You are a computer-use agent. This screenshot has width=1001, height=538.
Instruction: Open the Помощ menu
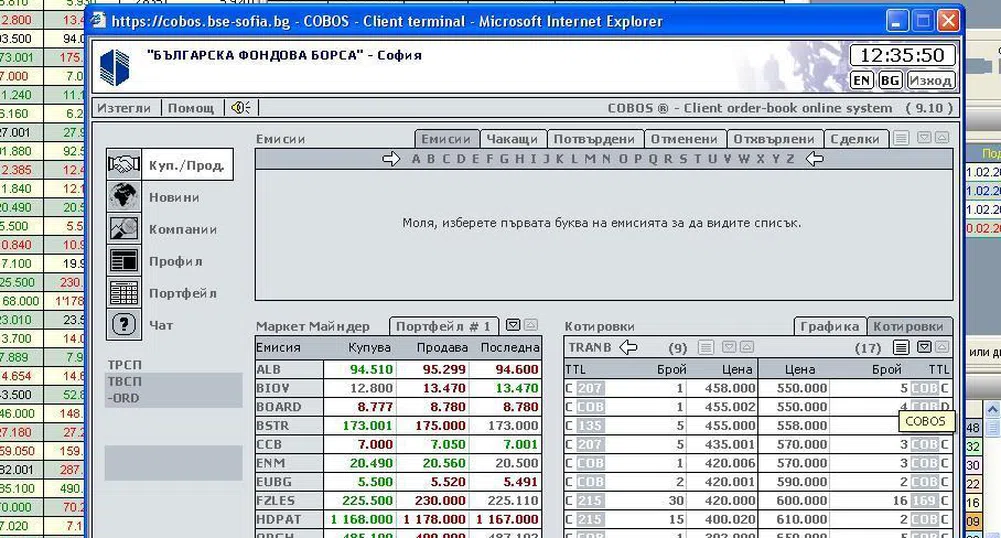(190, 108)
